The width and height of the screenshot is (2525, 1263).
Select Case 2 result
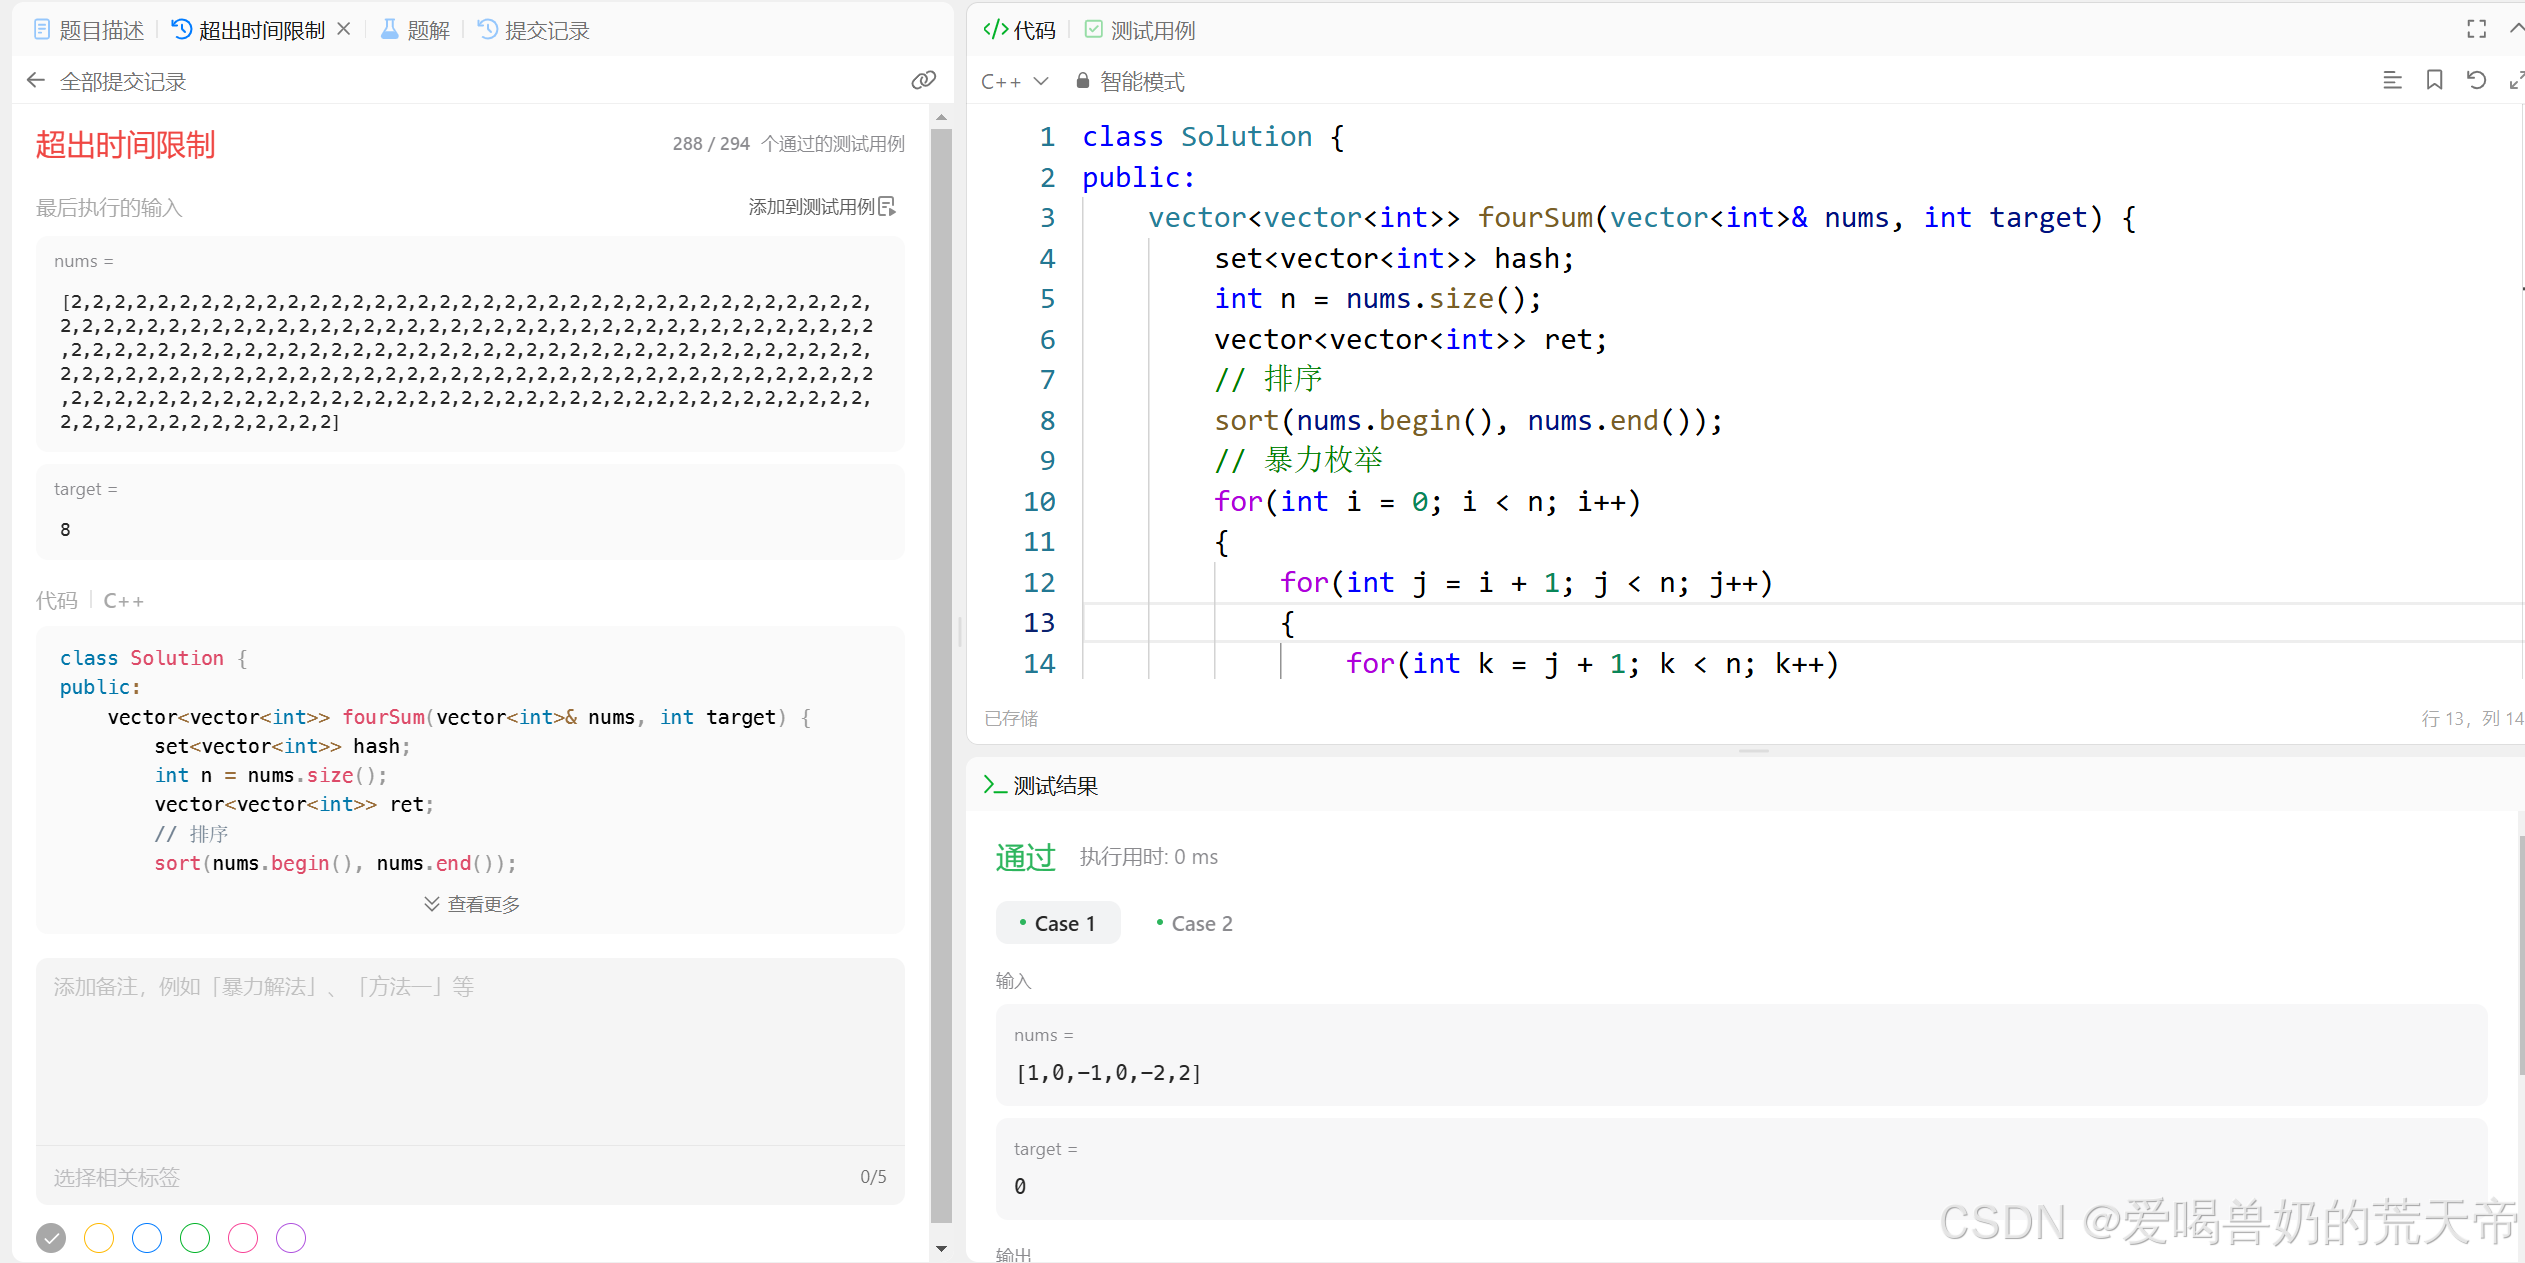1194,923
